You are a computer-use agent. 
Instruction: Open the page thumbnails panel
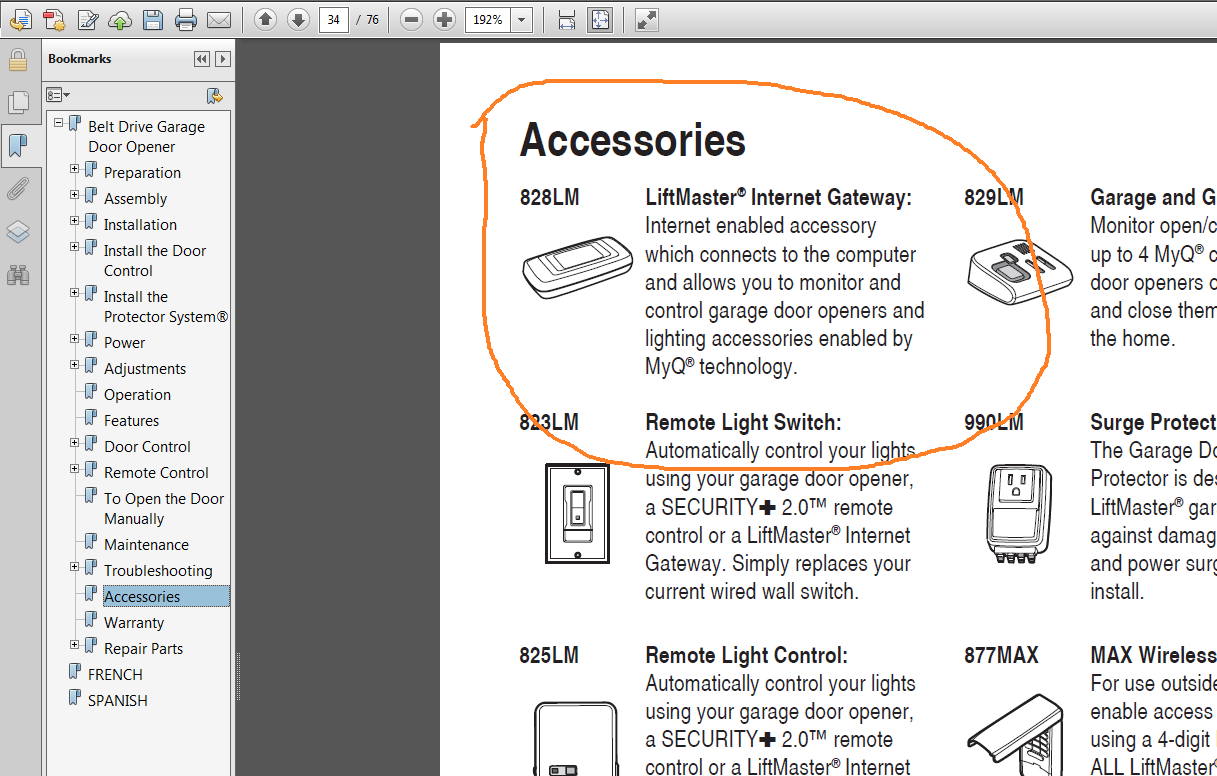pos(18,102)
